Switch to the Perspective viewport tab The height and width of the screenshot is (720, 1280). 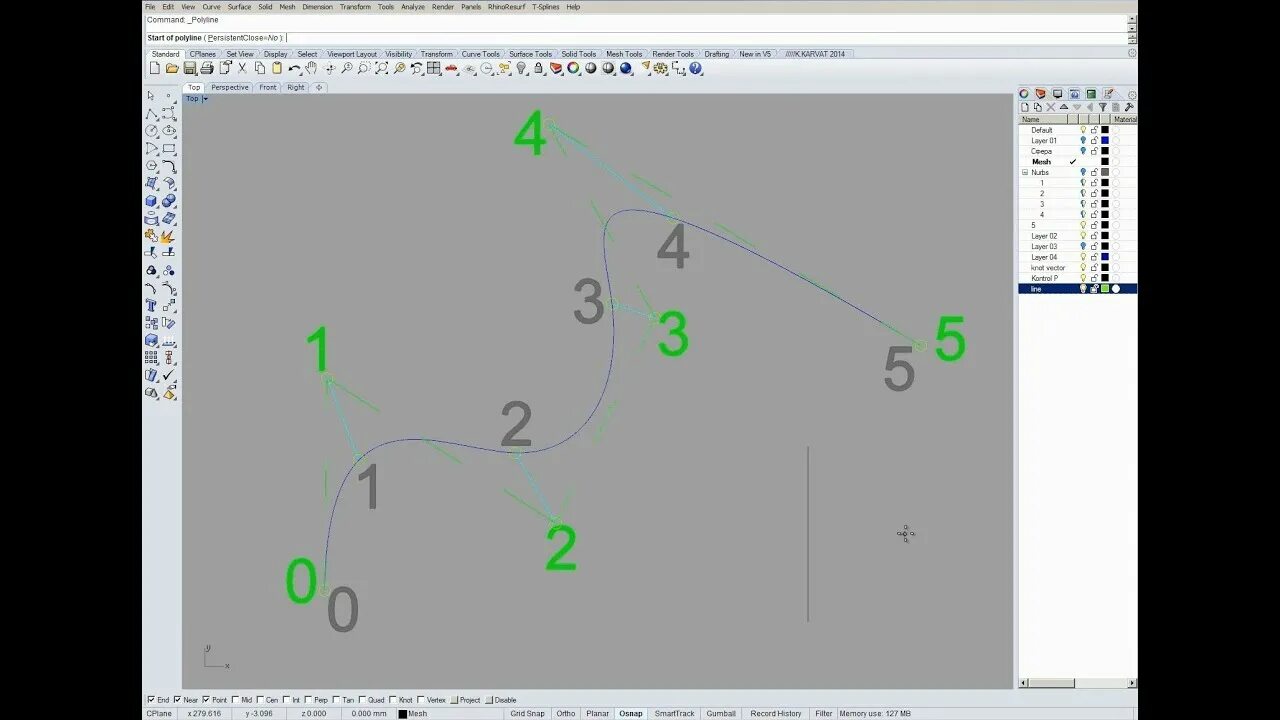[229, 87]
